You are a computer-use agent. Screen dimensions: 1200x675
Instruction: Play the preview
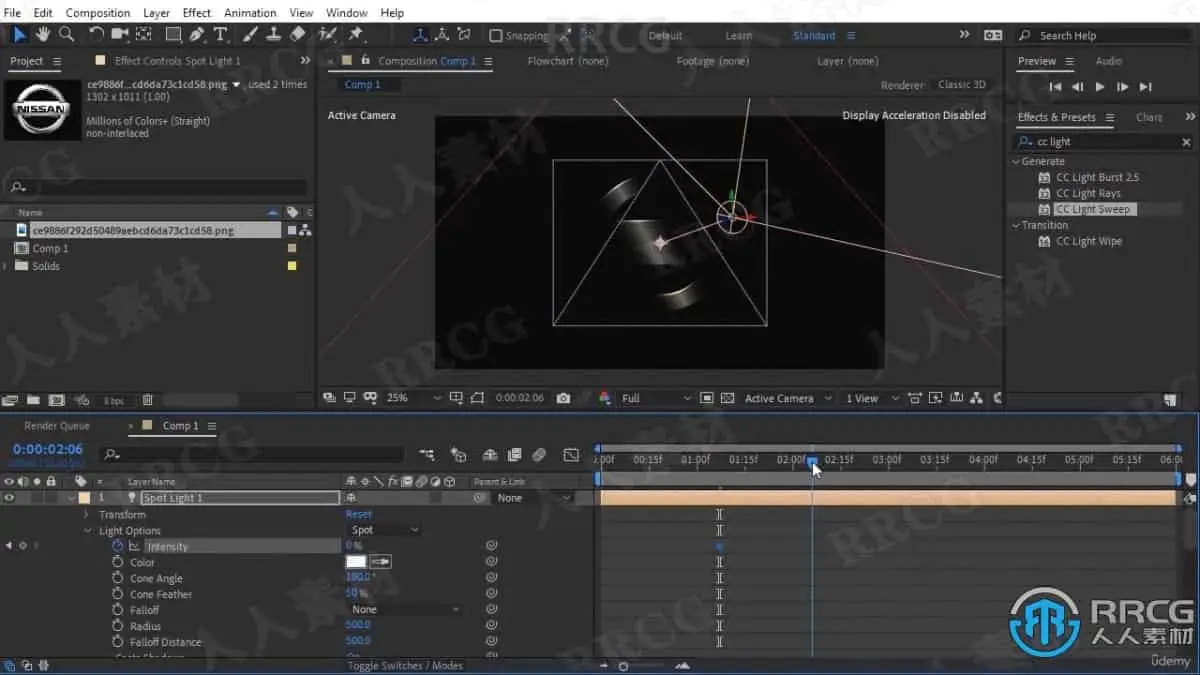[1100, 87]
